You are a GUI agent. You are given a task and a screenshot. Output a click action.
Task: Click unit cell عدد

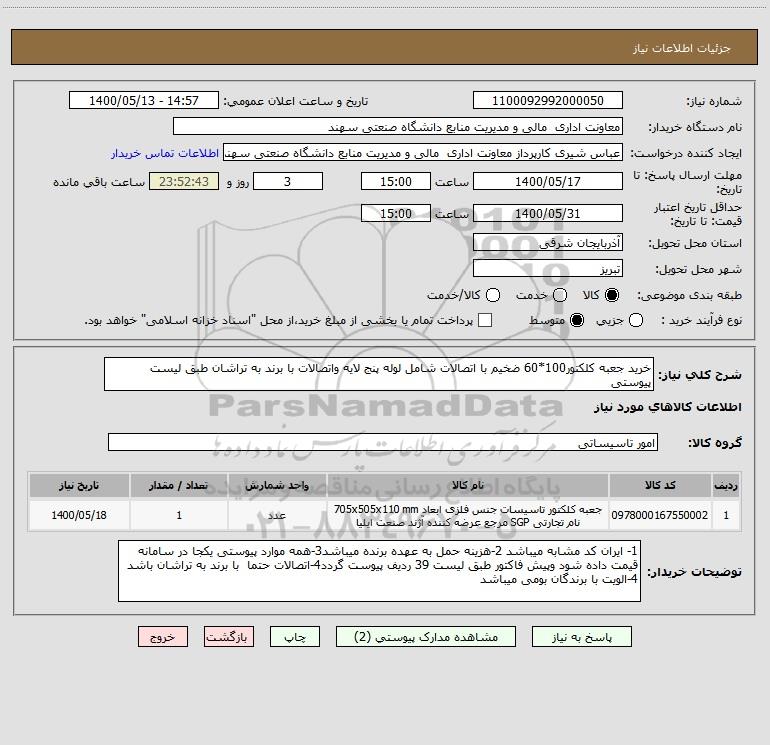[x=277, y=515]
